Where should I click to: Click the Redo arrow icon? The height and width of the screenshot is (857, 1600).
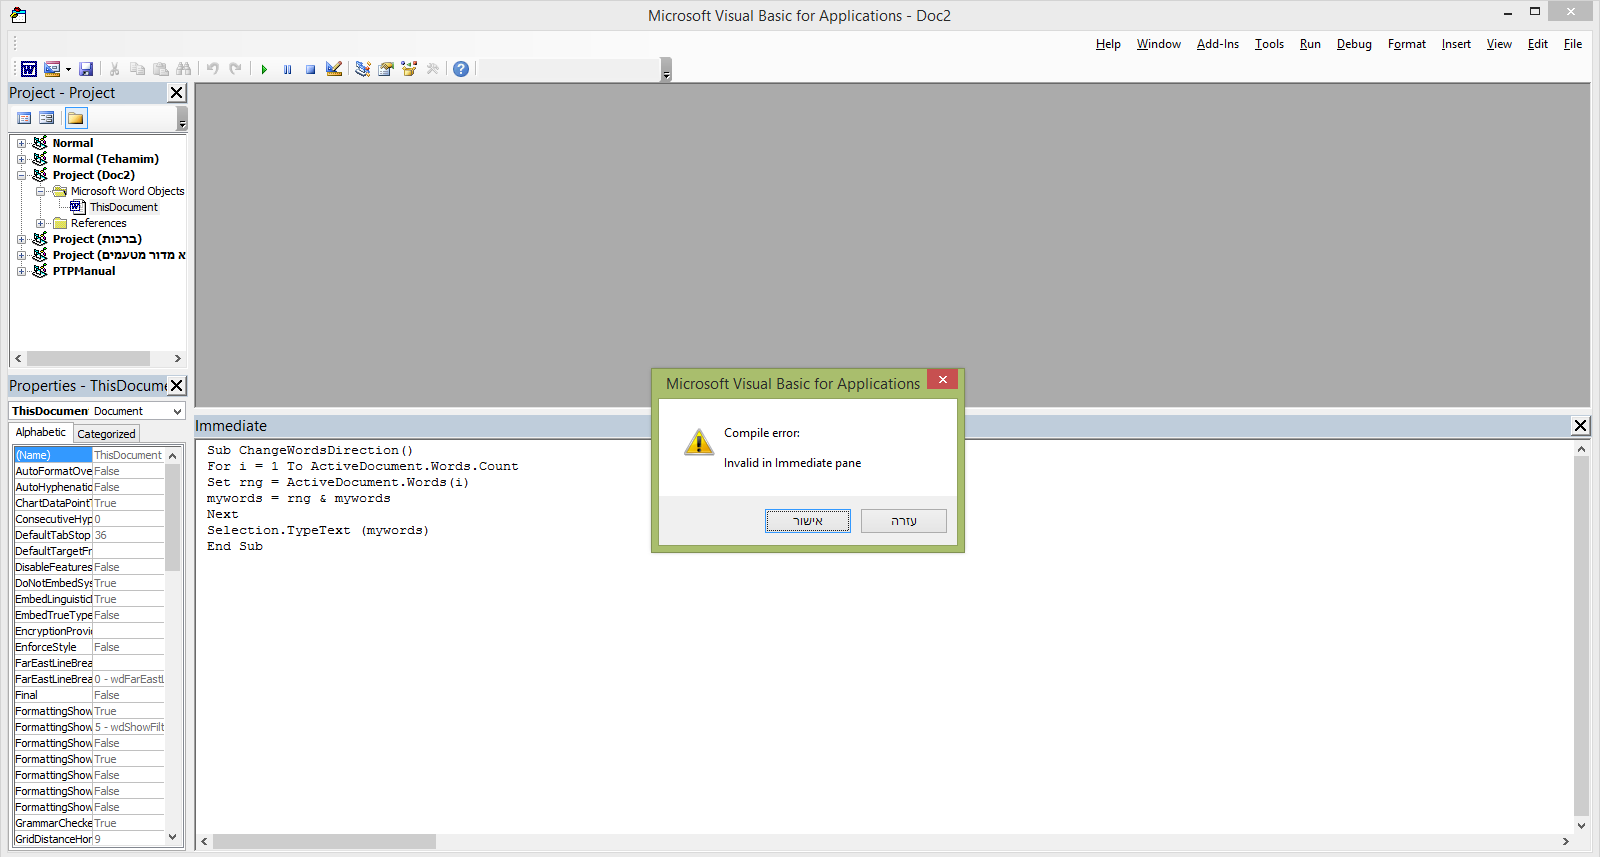tap(236, 69)
